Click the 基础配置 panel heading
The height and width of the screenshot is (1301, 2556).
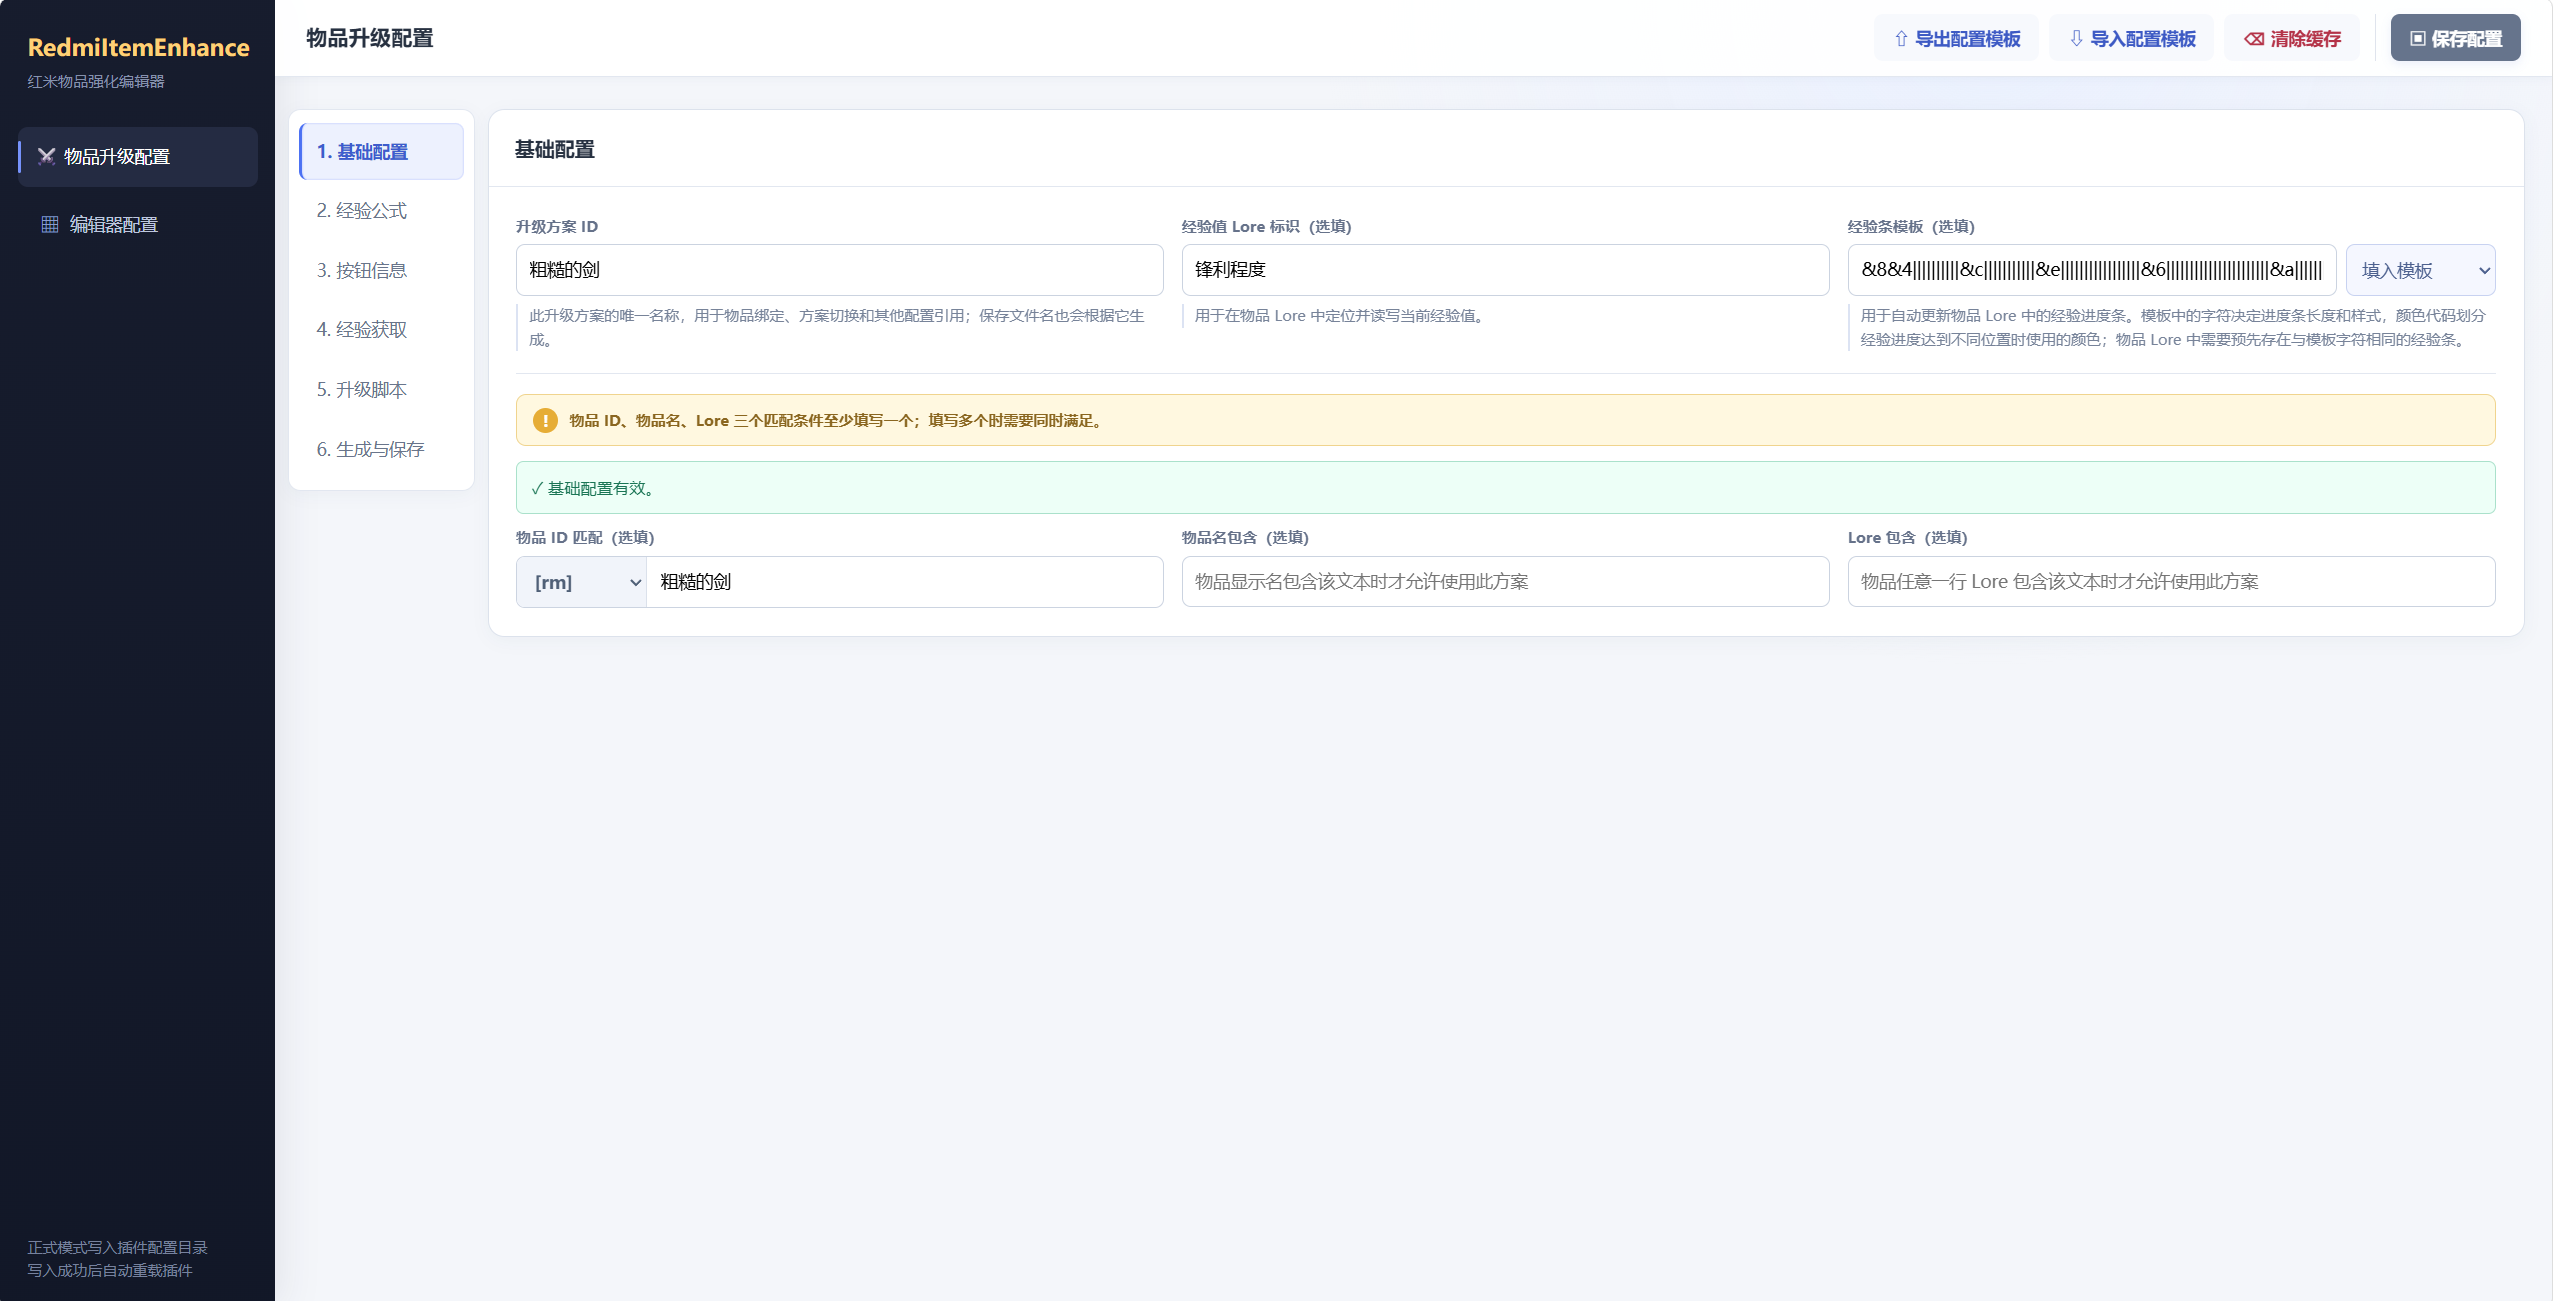point(555,150)
